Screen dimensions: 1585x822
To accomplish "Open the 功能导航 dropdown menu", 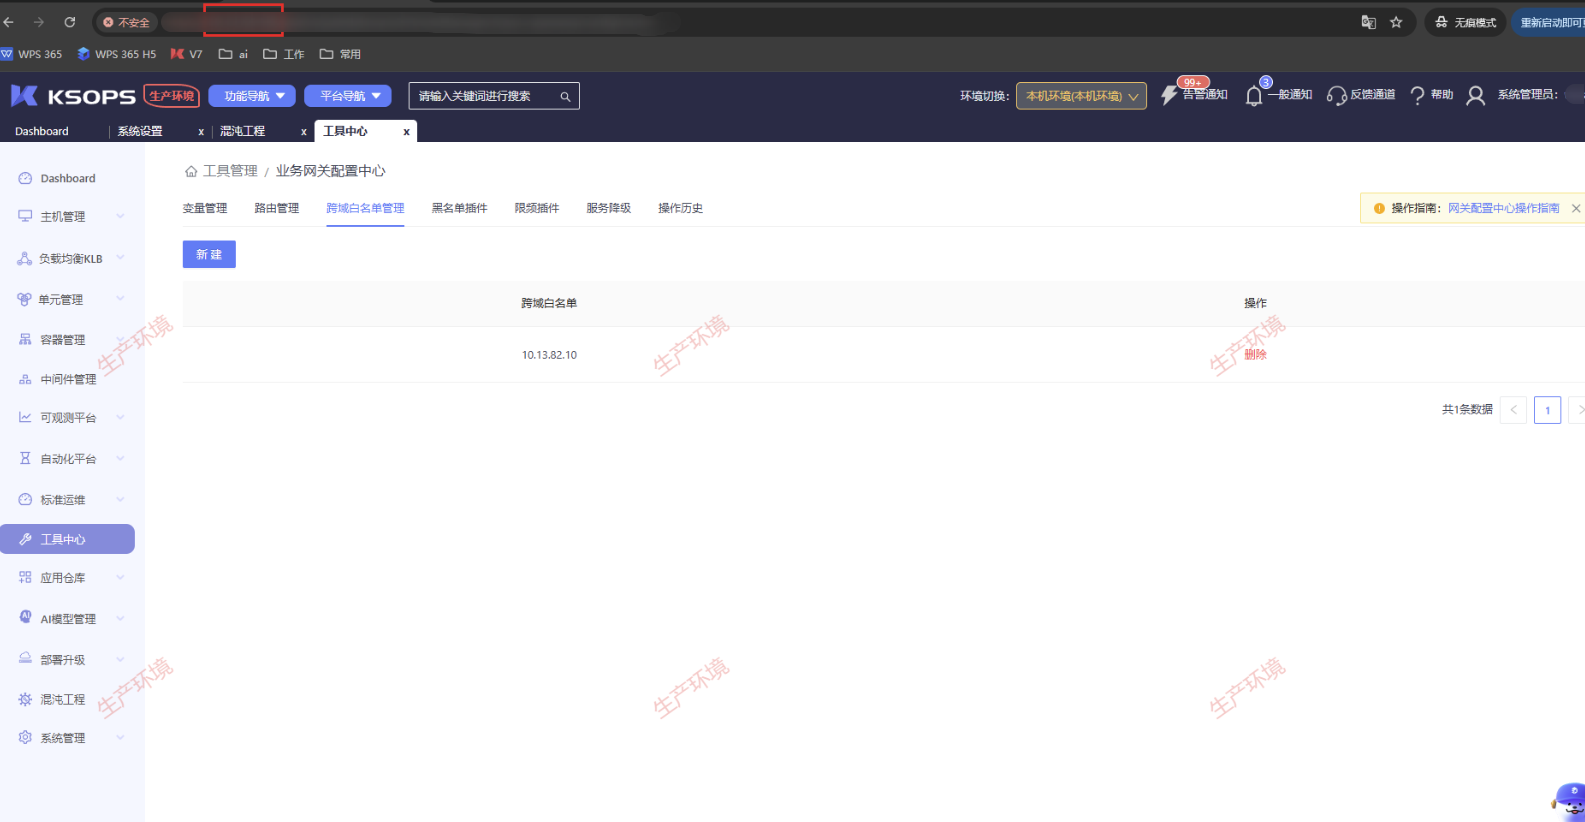I will click(x=252, y=96).
